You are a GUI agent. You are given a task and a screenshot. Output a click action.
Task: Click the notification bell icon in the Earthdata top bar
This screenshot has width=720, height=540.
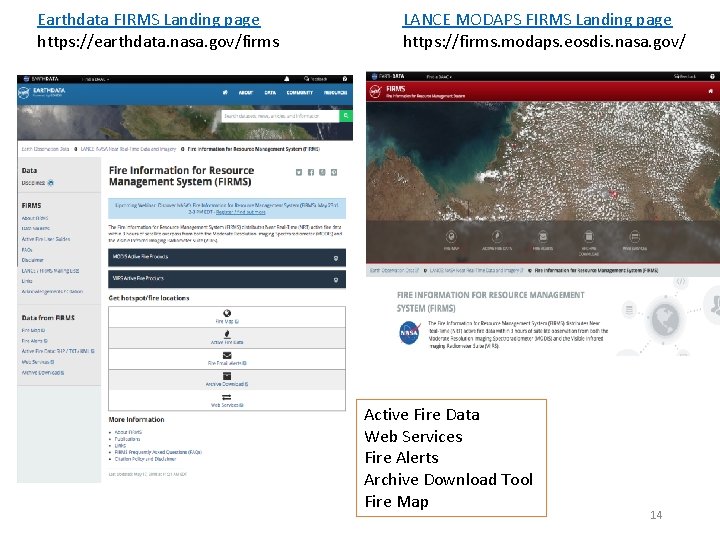pos(287,79)
